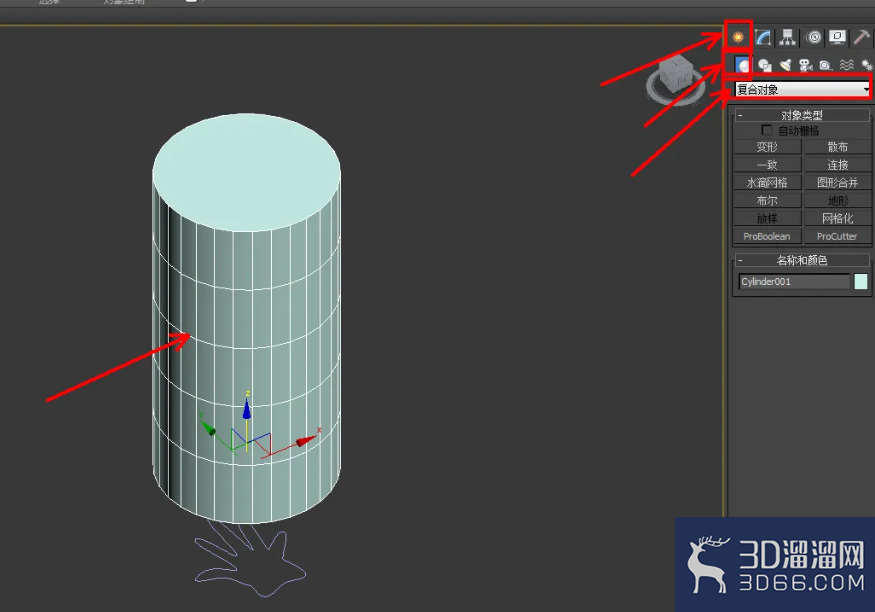875x612 pixels.
Task: Click the 连接 button
Action: (x=838, y=165)
